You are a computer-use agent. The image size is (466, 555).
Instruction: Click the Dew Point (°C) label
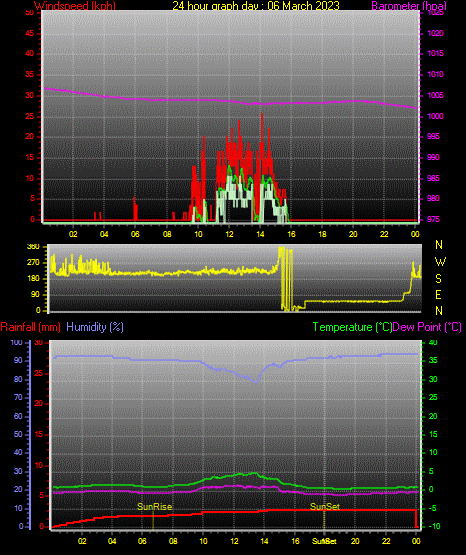[427, 327]
